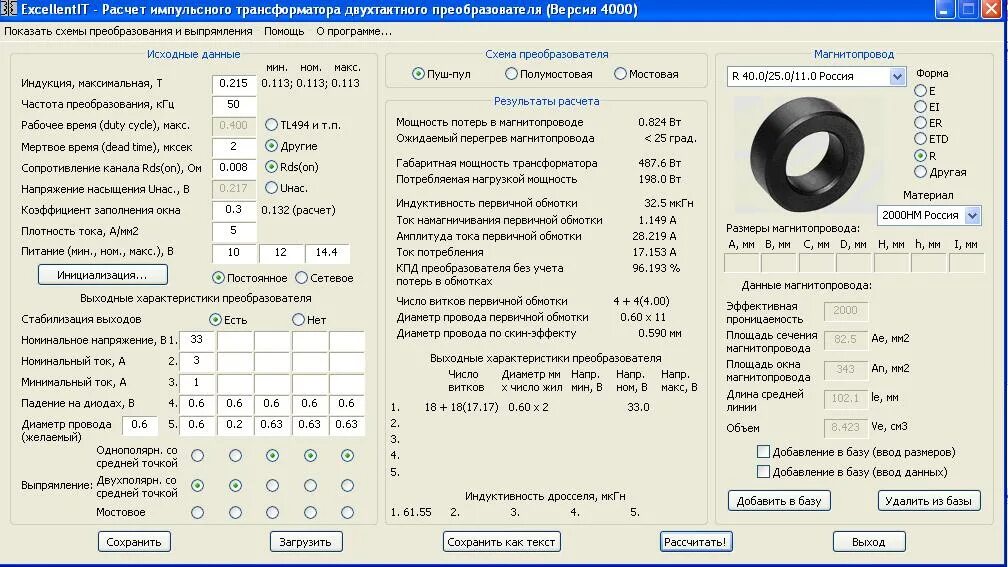Click the toroidal core image thumbnail
1008x567 pixels.
tap(807, 154)
